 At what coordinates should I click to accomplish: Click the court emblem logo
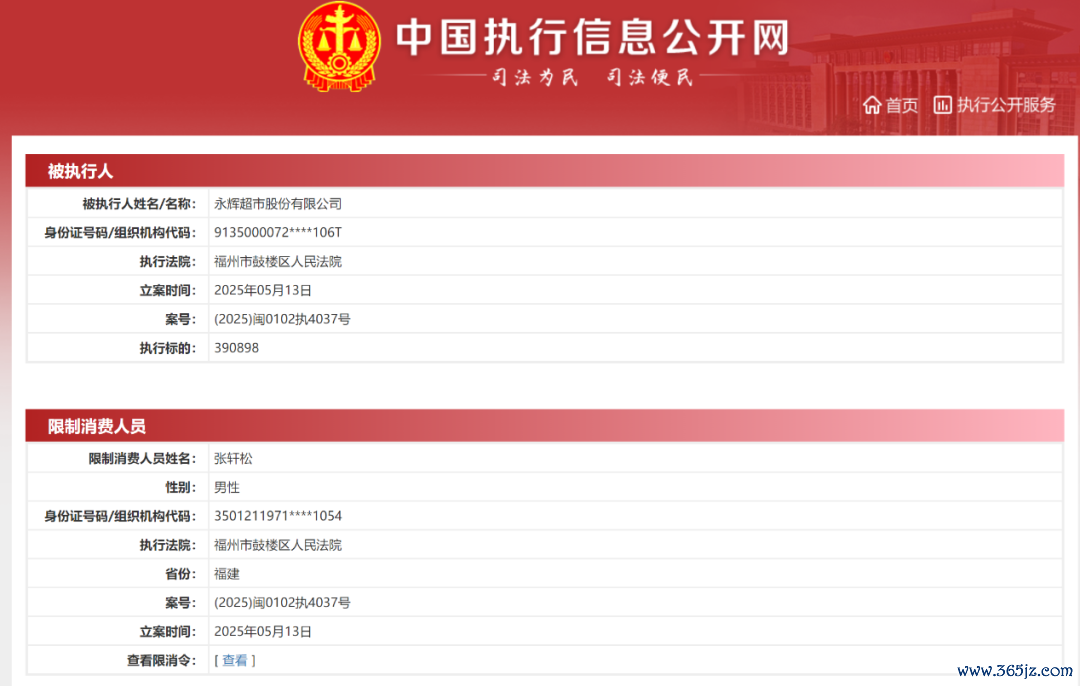coord(339,47)
